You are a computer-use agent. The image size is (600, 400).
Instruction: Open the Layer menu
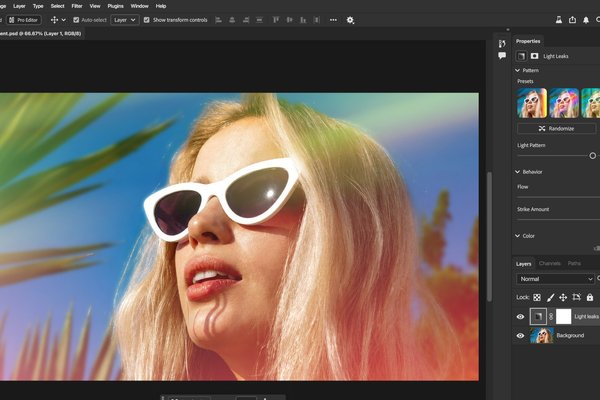pos(19,6)
